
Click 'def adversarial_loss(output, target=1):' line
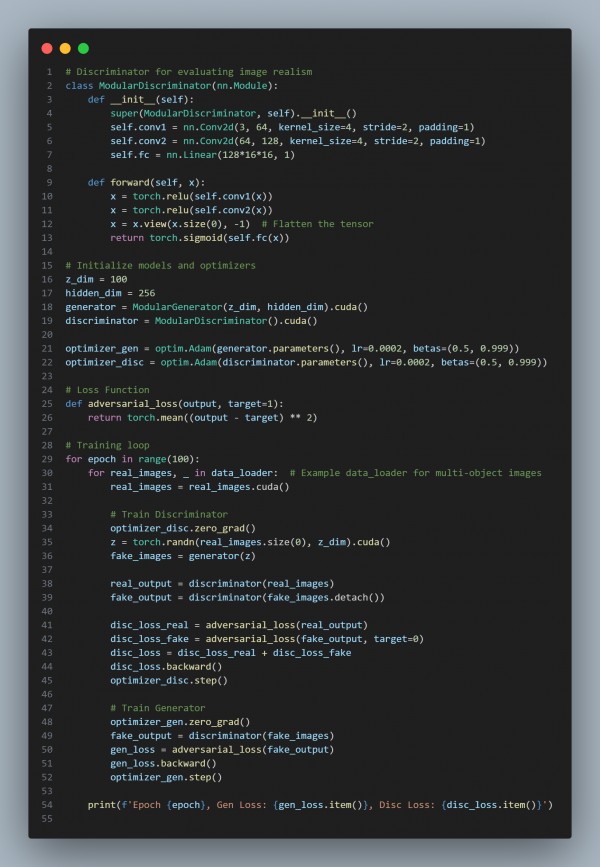tap(174, 404)
